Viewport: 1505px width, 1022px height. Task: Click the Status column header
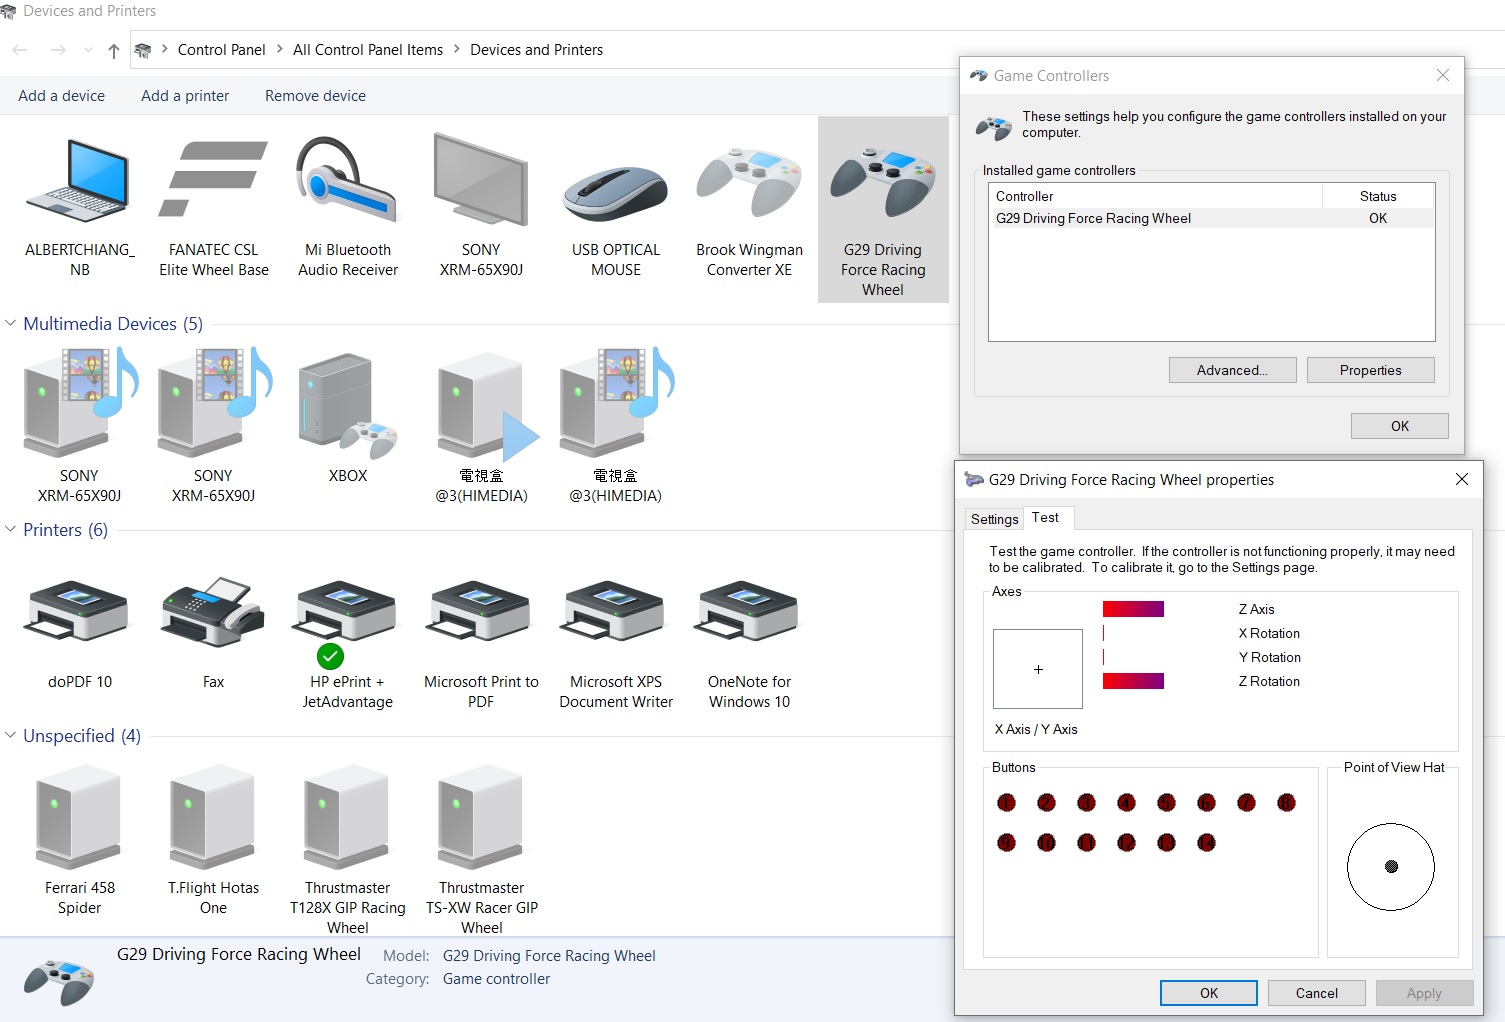click(1378, 196)
